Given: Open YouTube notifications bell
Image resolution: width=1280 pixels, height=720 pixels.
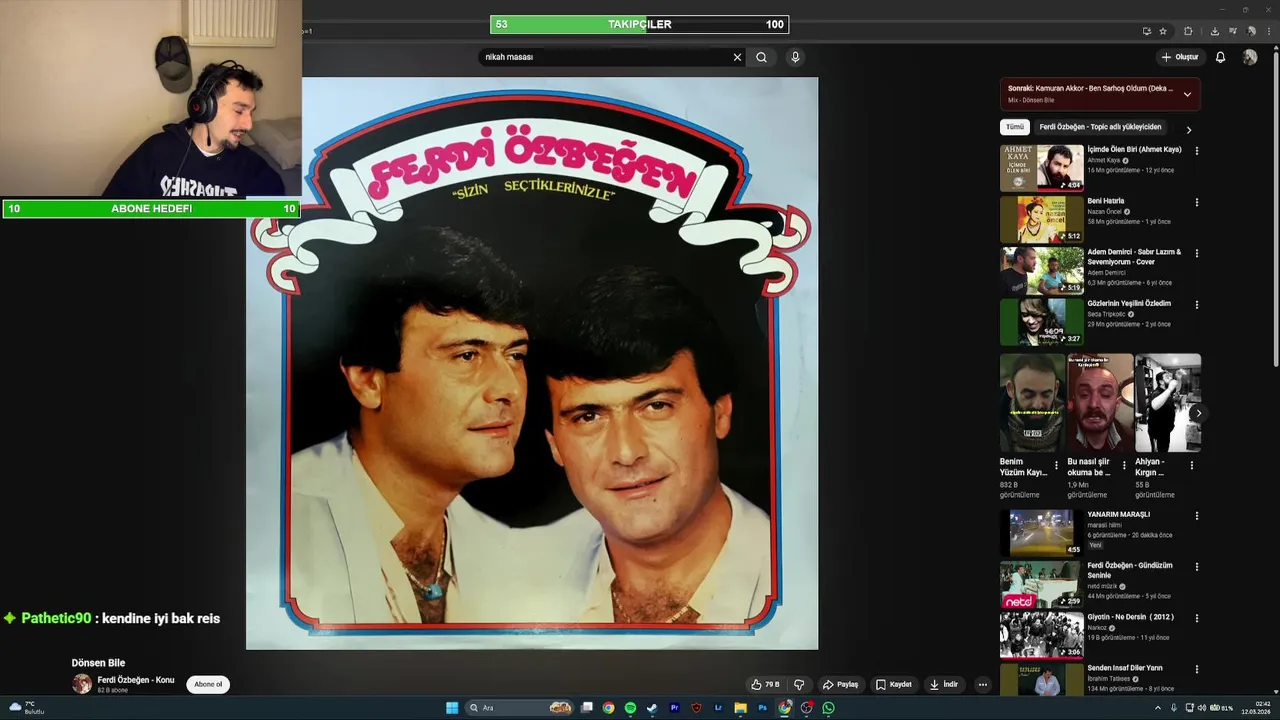Looking at the screenshot, I should point(1220,57).
